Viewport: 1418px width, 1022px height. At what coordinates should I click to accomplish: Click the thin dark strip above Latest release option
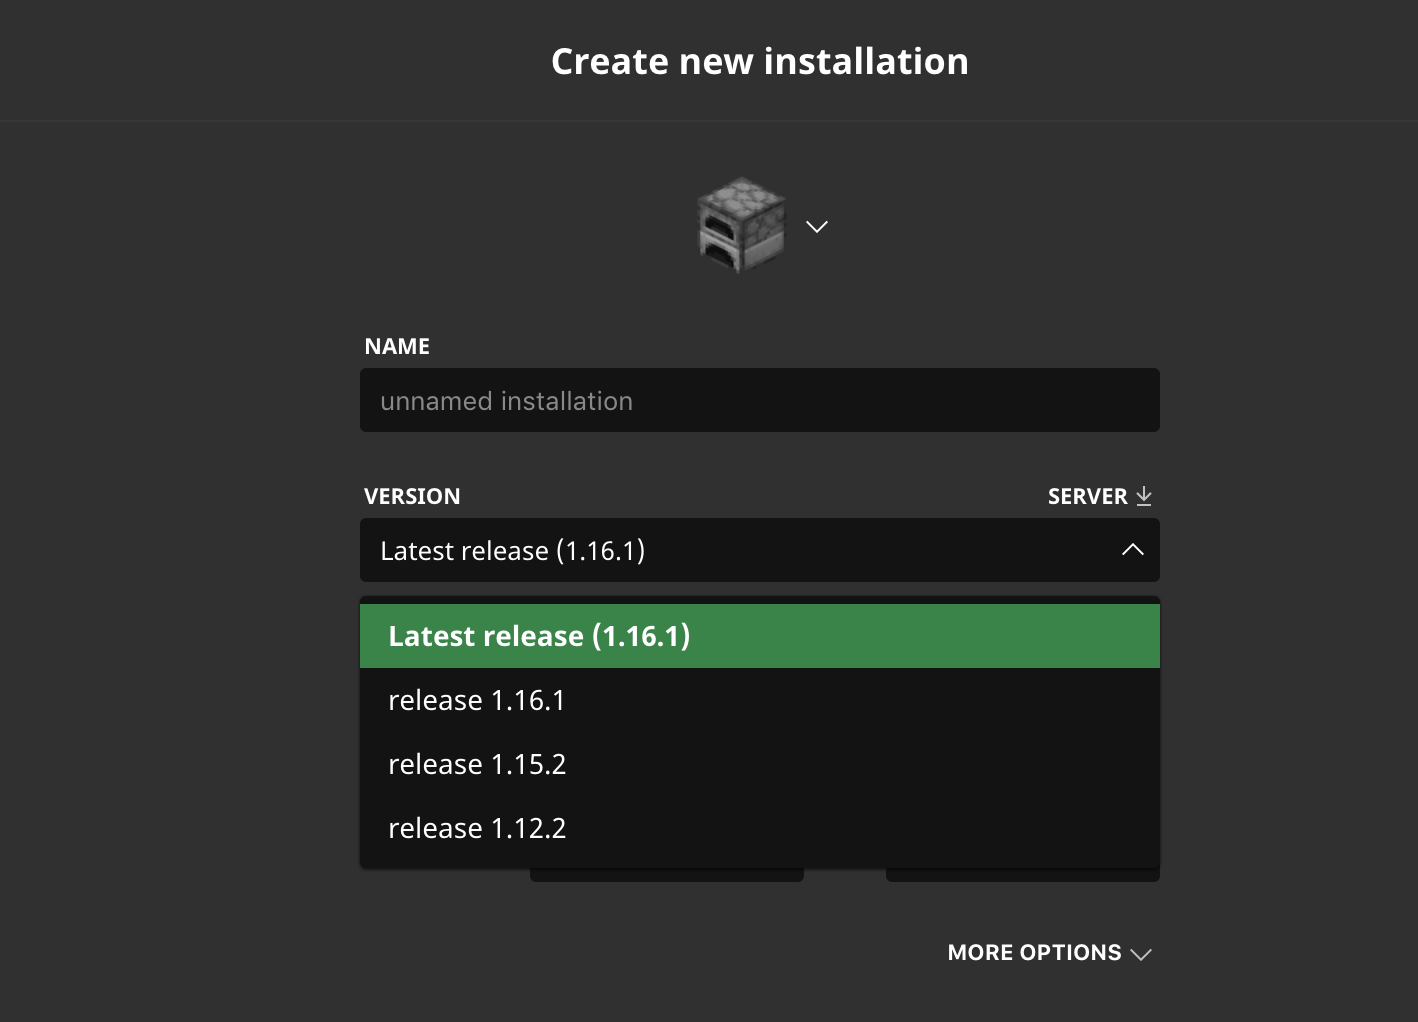pos(759,600)
